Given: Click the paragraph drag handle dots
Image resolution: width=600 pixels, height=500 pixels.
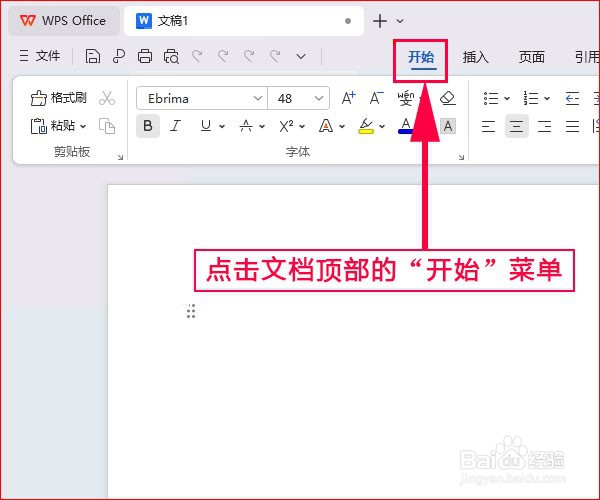Looking at the screenshot, I should point(191,311).
